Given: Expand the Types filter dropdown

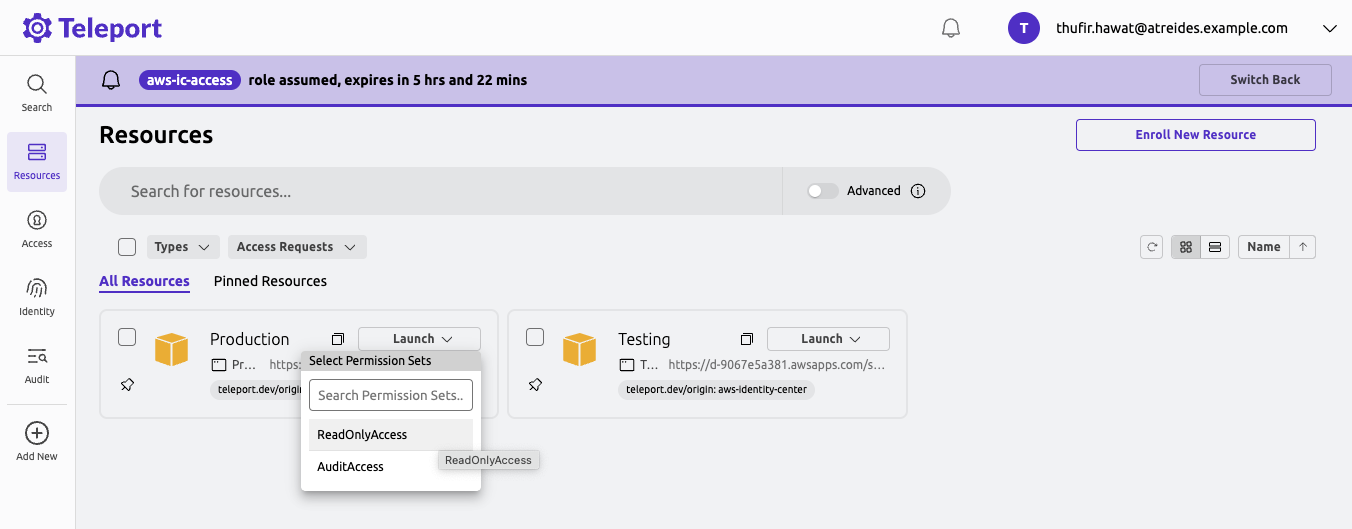Looking at the screenshot, I should point(183,247).
